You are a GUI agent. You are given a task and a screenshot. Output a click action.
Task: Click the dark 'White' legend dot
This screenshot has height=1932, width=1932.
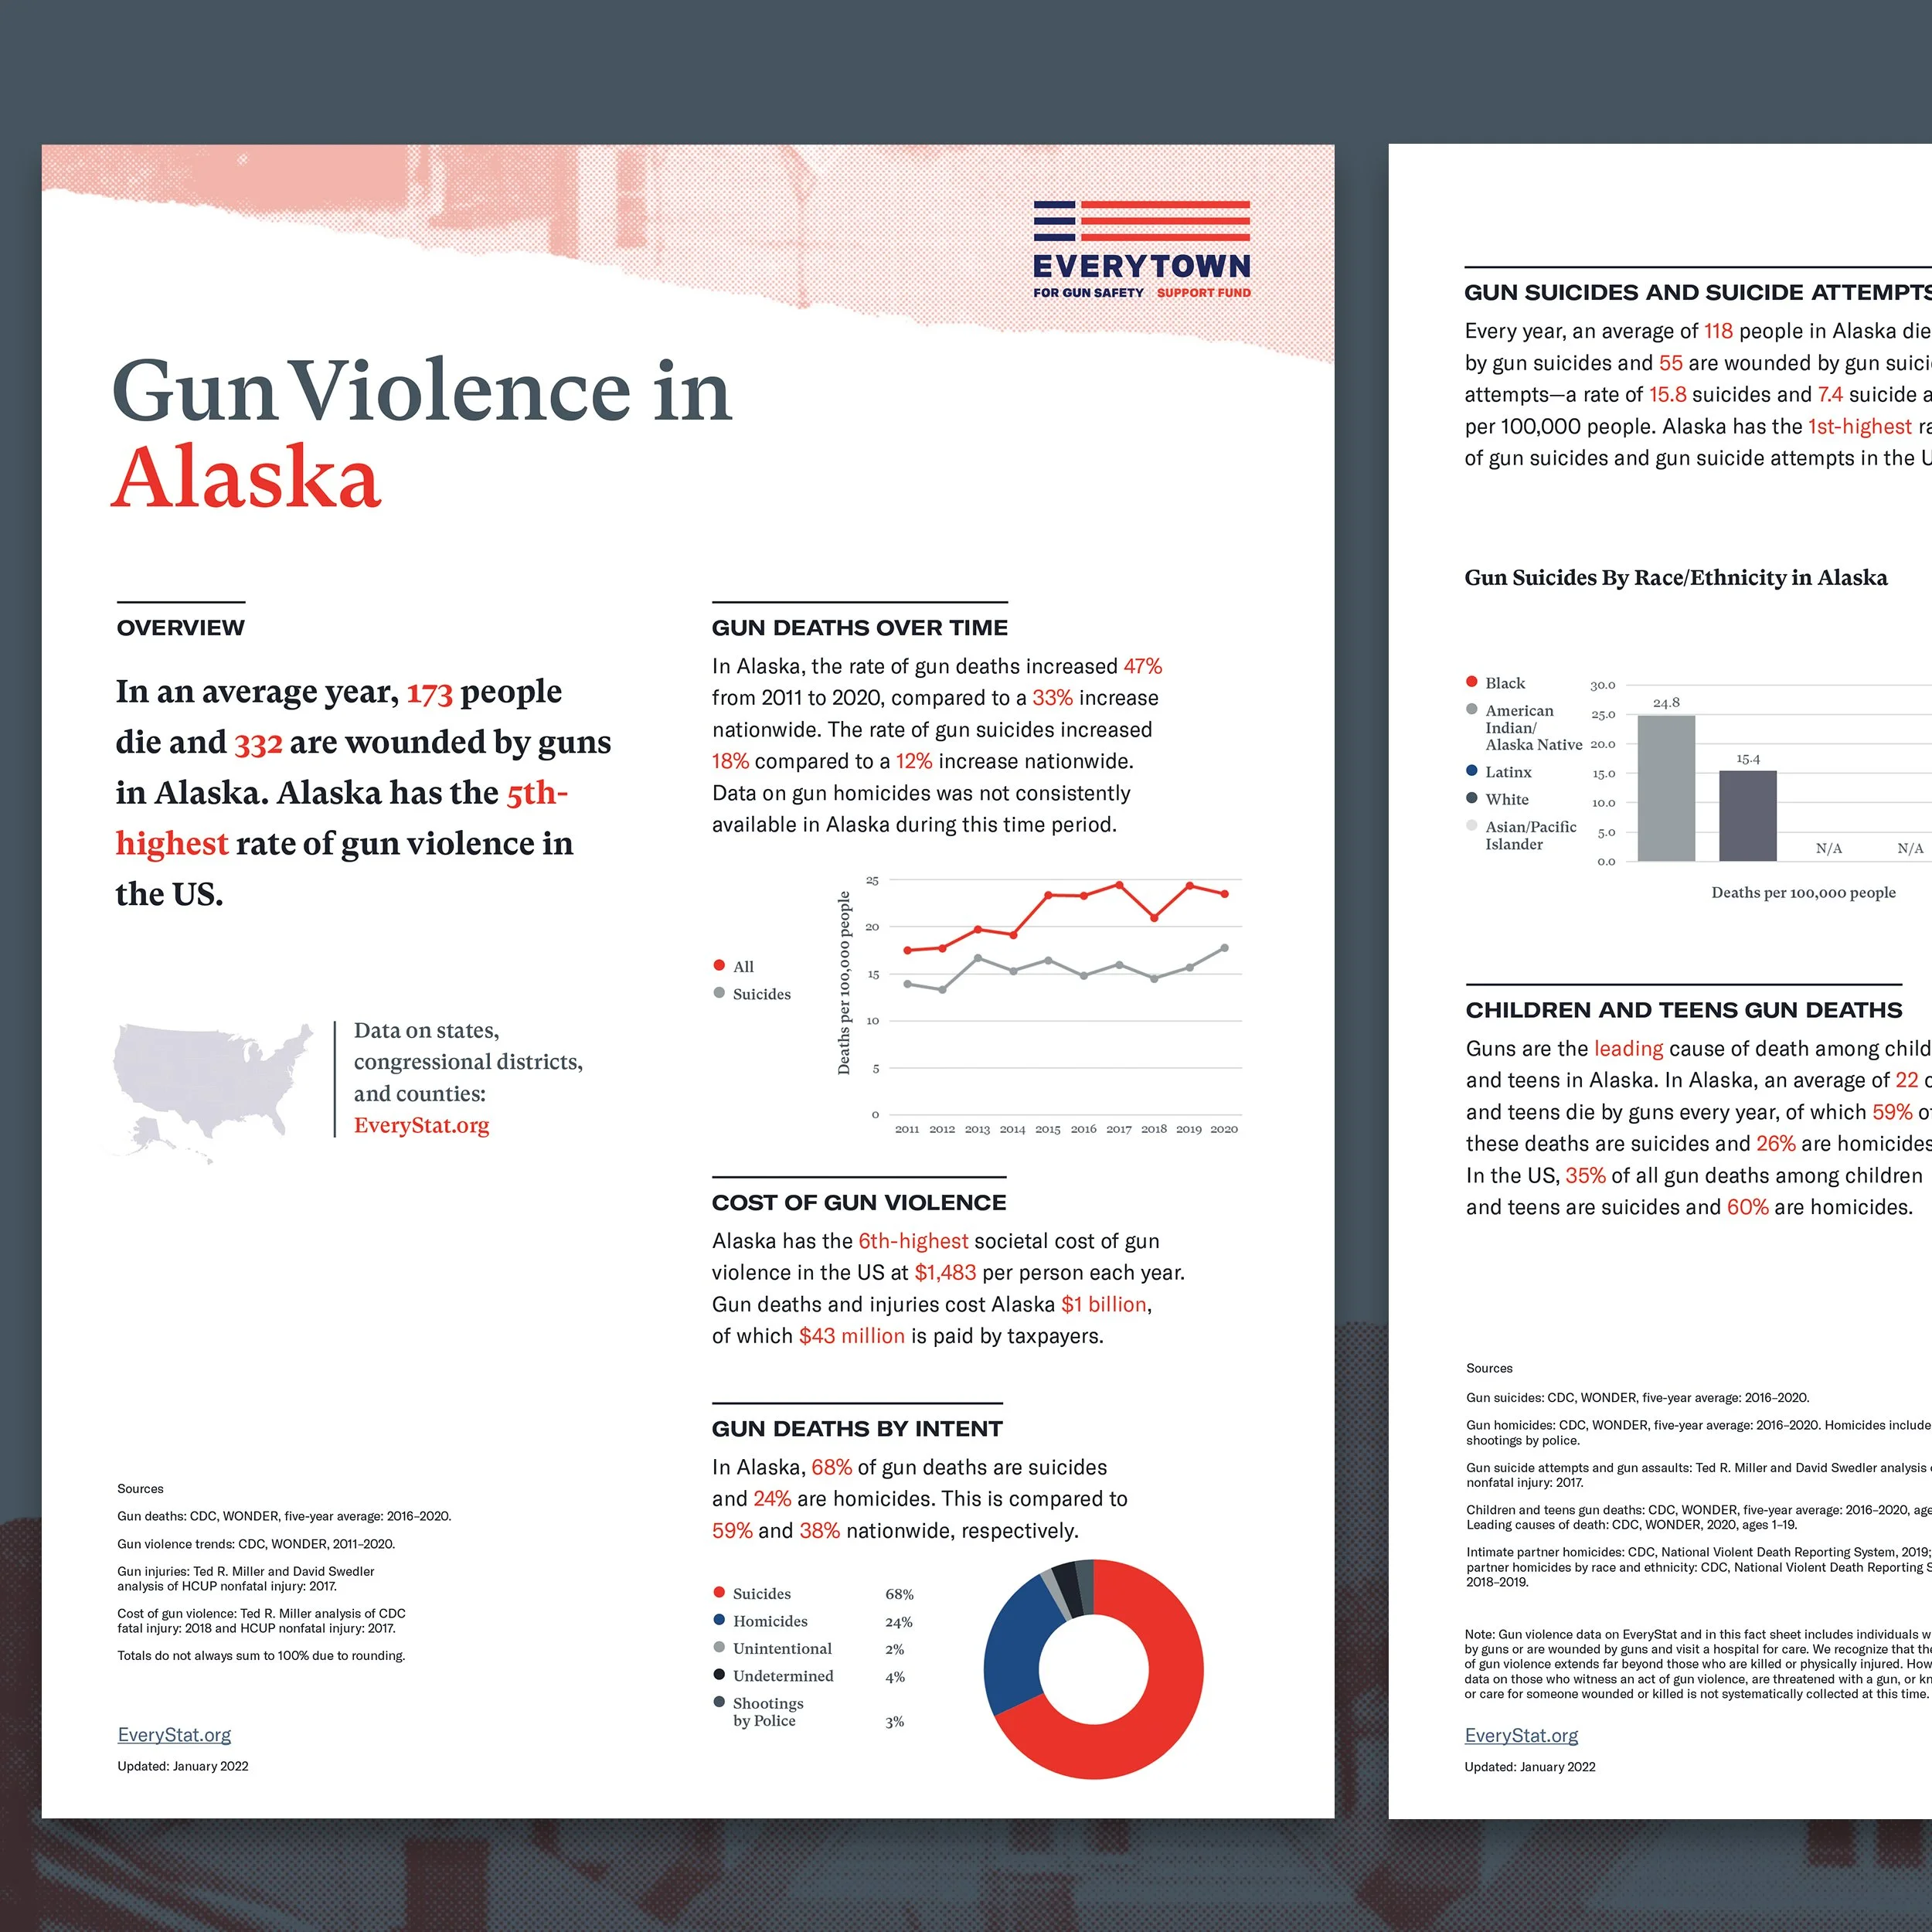click(x=1471, y=798)
